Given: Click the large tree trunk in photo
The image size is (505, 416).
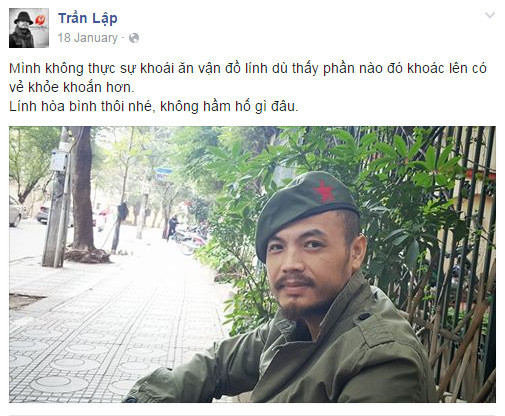Looking at the screenshot, I should (x=82, y=190).
